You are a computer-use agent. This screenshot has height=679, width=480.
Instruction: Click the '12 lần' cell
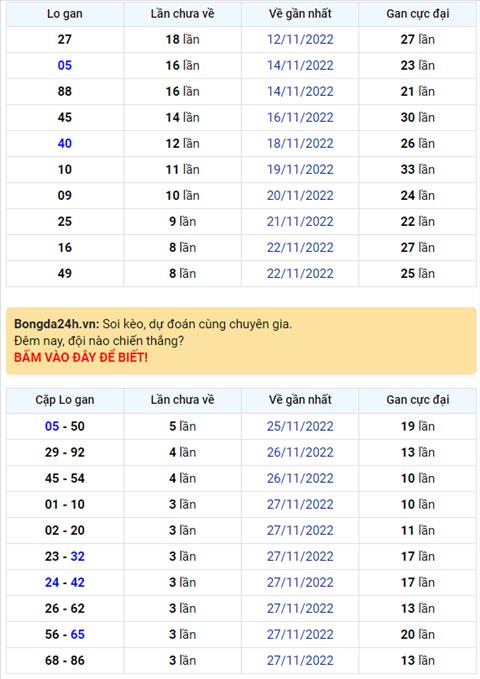coord(182,143)
